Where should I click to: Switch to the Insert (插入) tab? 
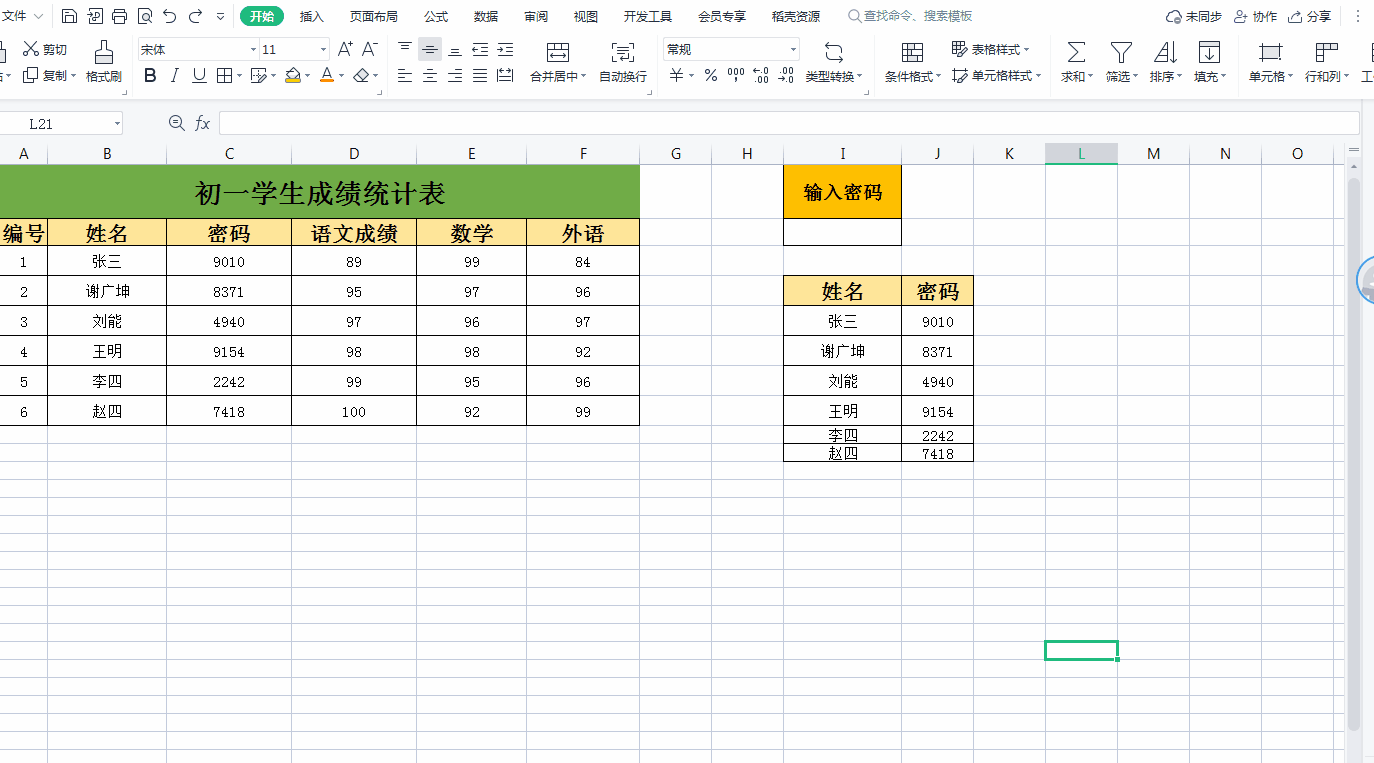[x=312, y=16]
